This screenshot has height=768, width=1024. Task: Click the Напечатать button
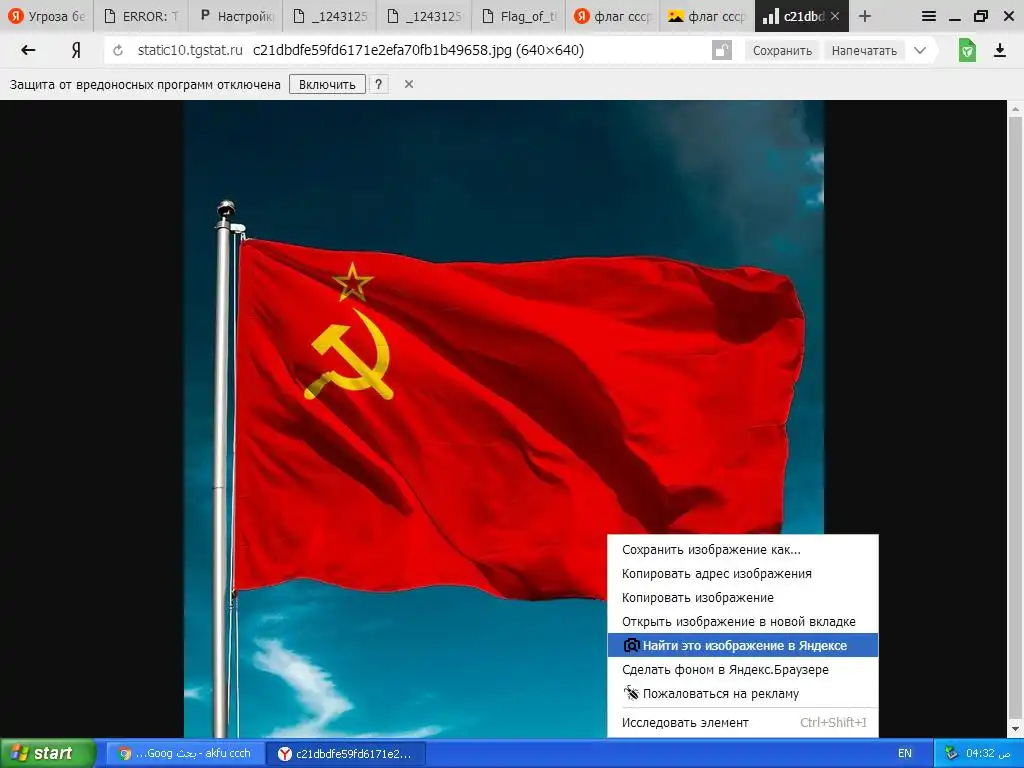(x=864, y=50)
